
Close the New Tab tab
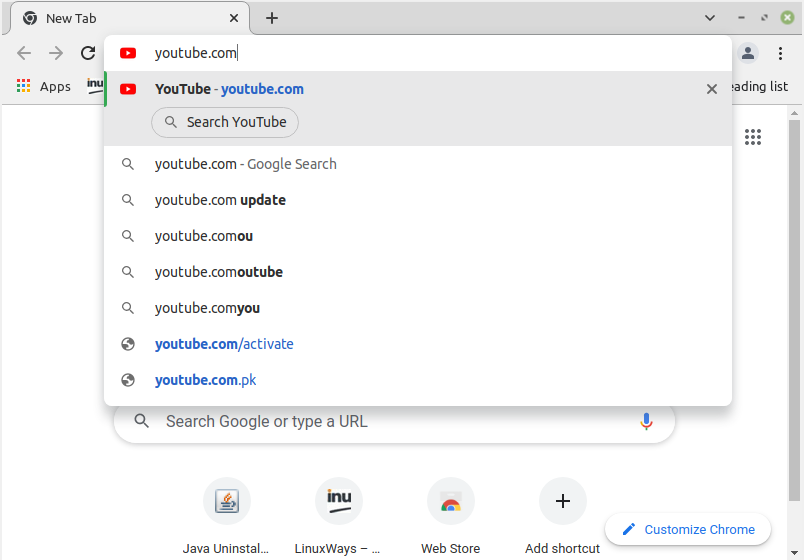[x=234, y=18]
